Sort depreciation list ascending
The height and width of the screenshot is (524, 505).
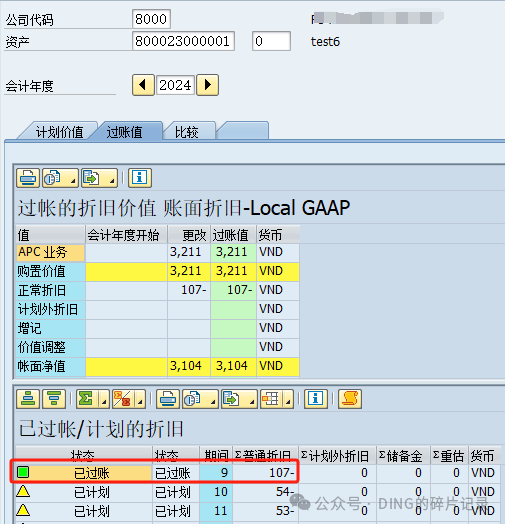pos(28,399)
